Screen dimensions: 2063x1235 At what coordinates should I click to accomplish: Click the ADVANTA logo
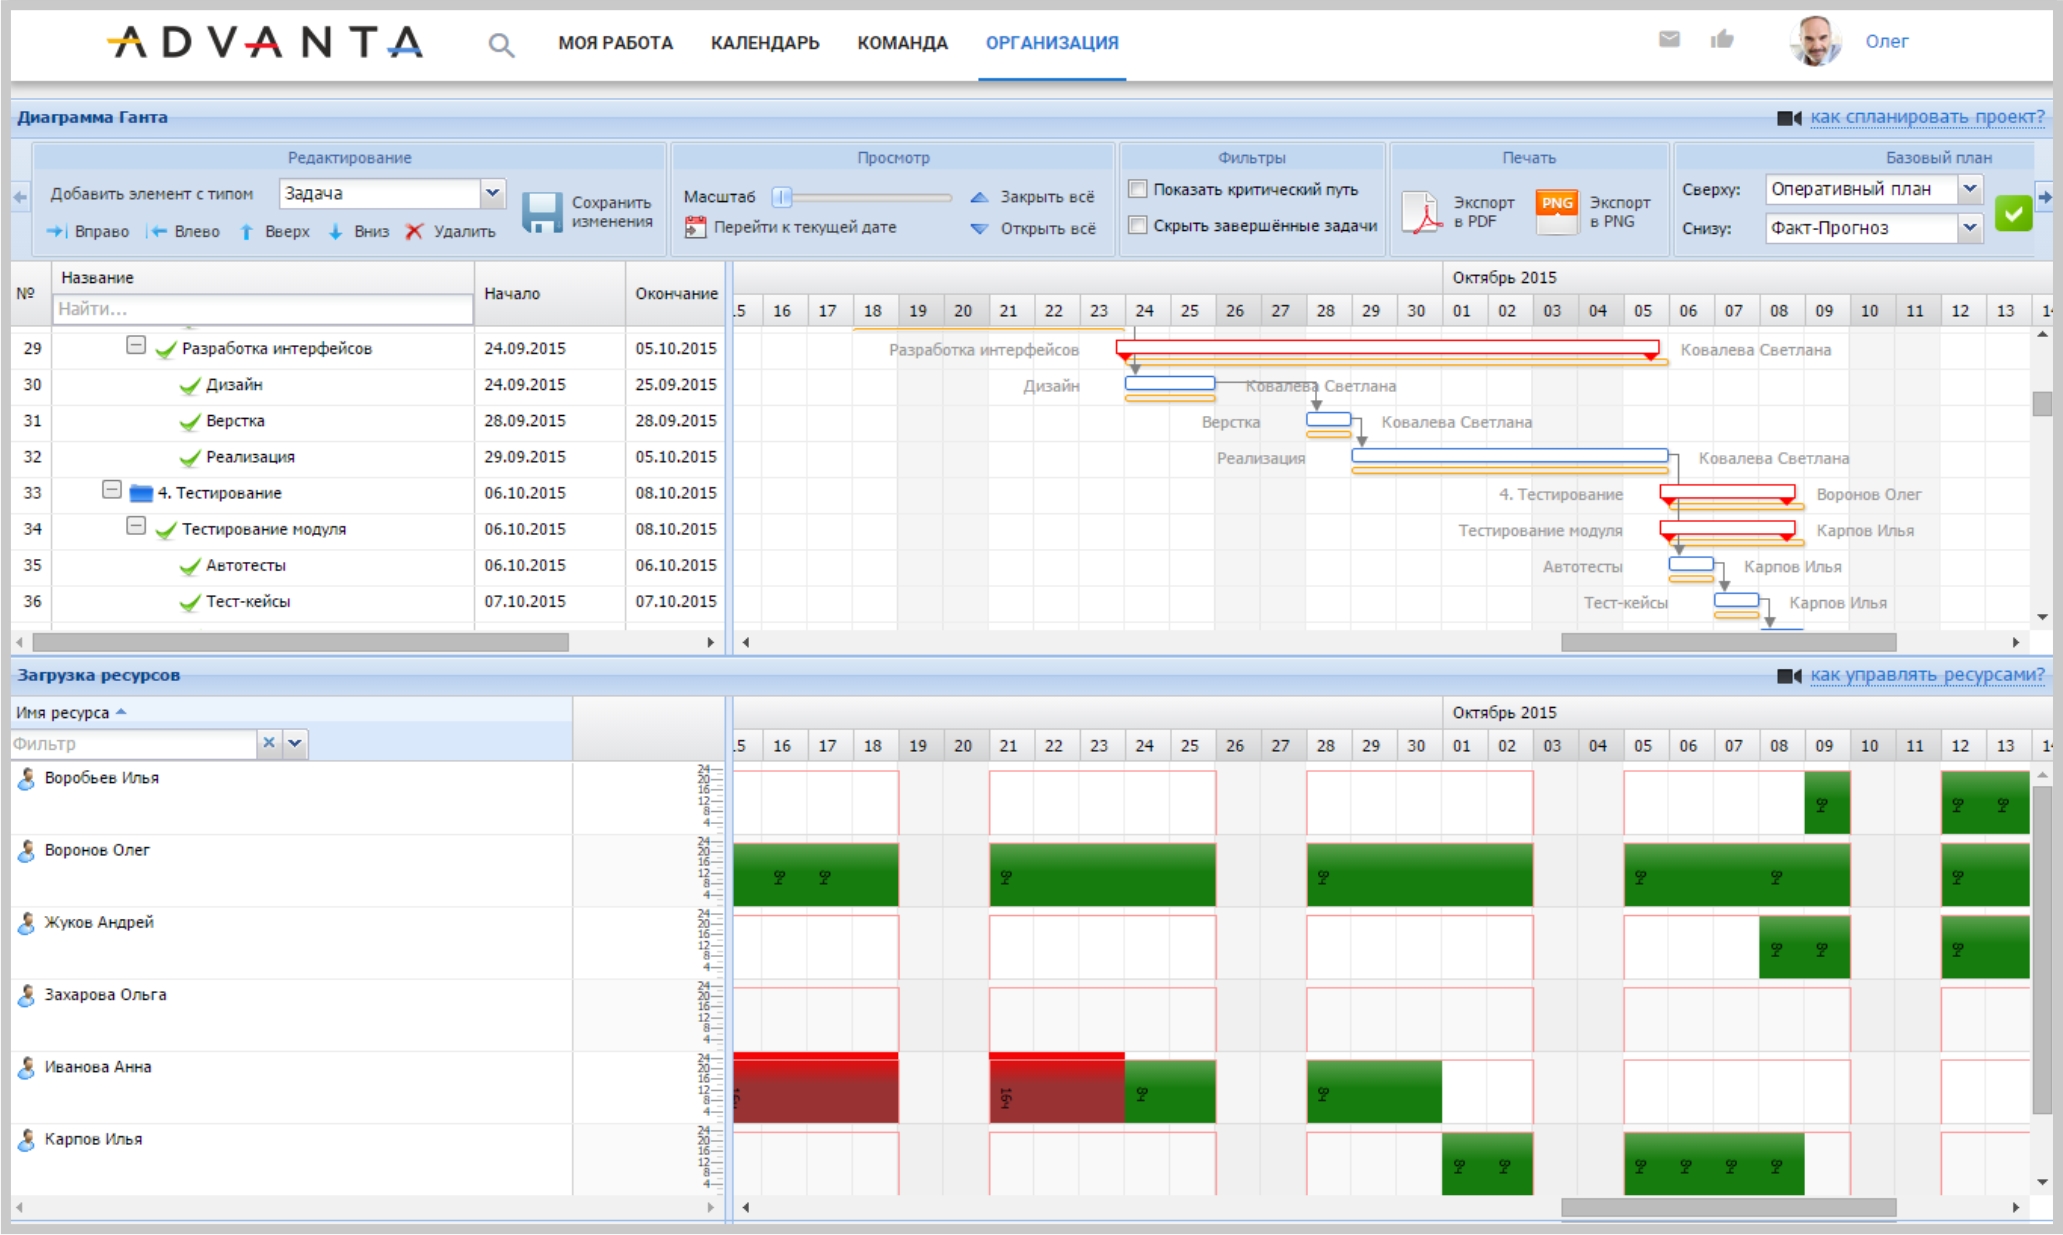[x=266, y=42]
